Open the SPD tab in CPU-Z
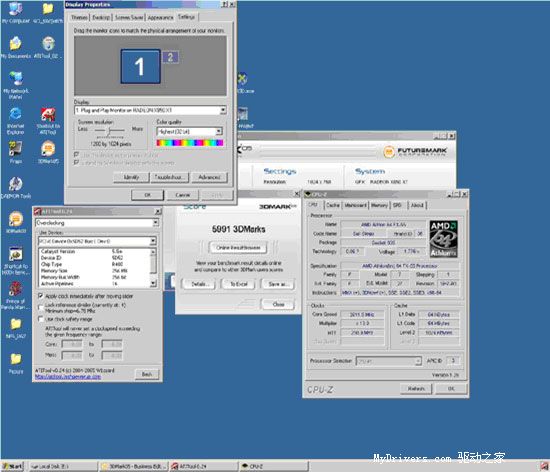This screenshot has width=550, height=472. pos(397,205)
